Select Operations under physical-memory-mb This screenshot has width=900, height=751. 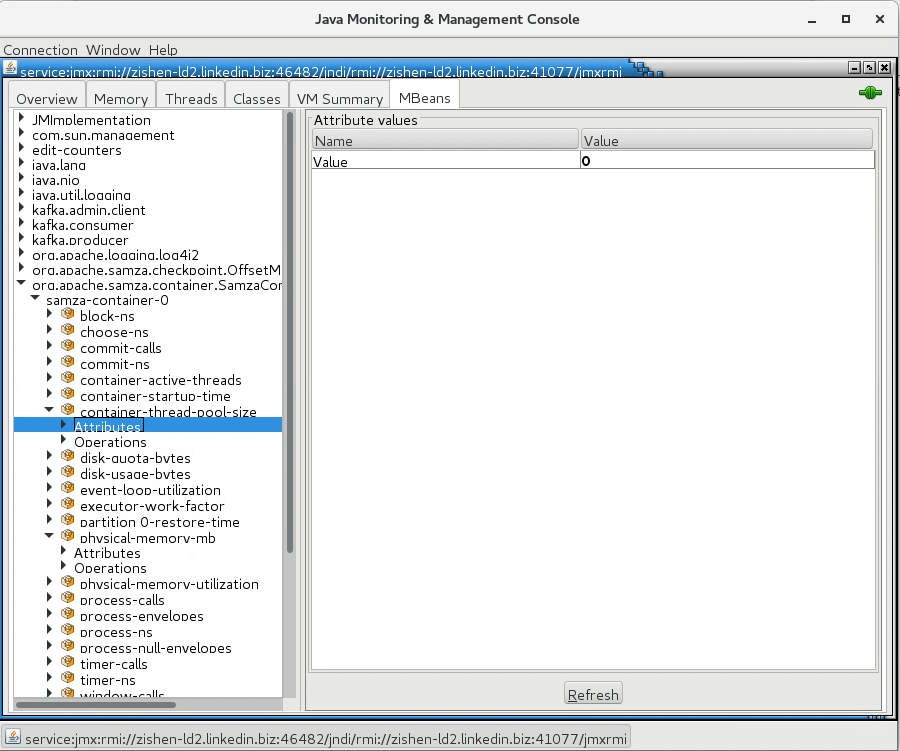tap(110, 568)
